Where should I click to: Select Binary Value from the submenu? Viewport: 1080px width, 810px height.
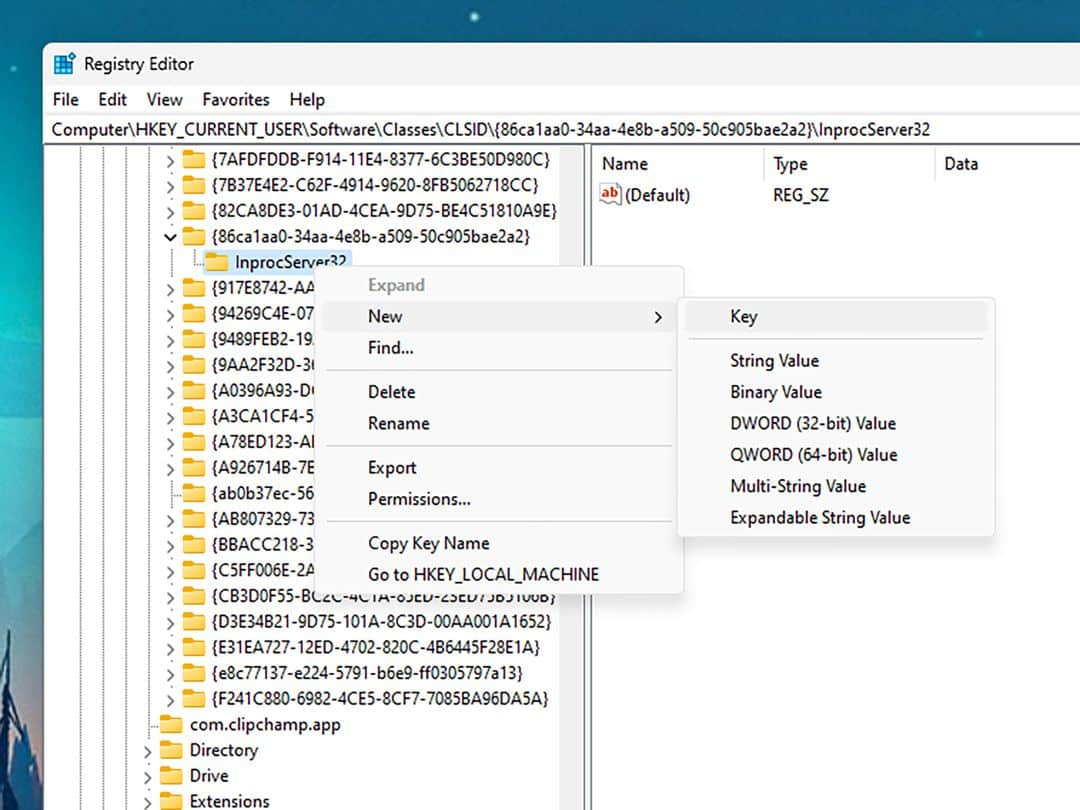tap(836, 392)
